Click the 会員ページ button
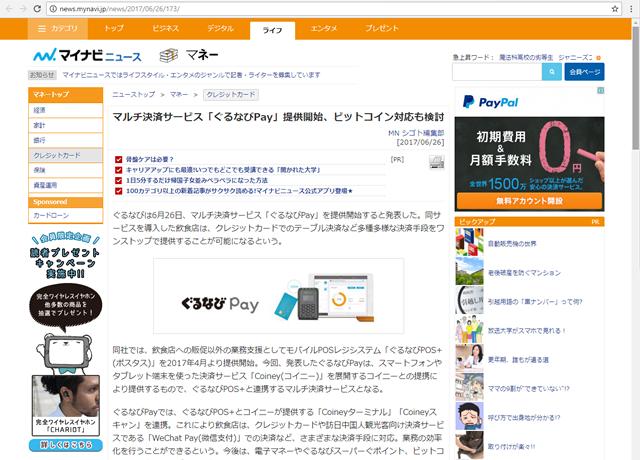The image size is (640, 460). pyautogui.click(x=585, y=72)
